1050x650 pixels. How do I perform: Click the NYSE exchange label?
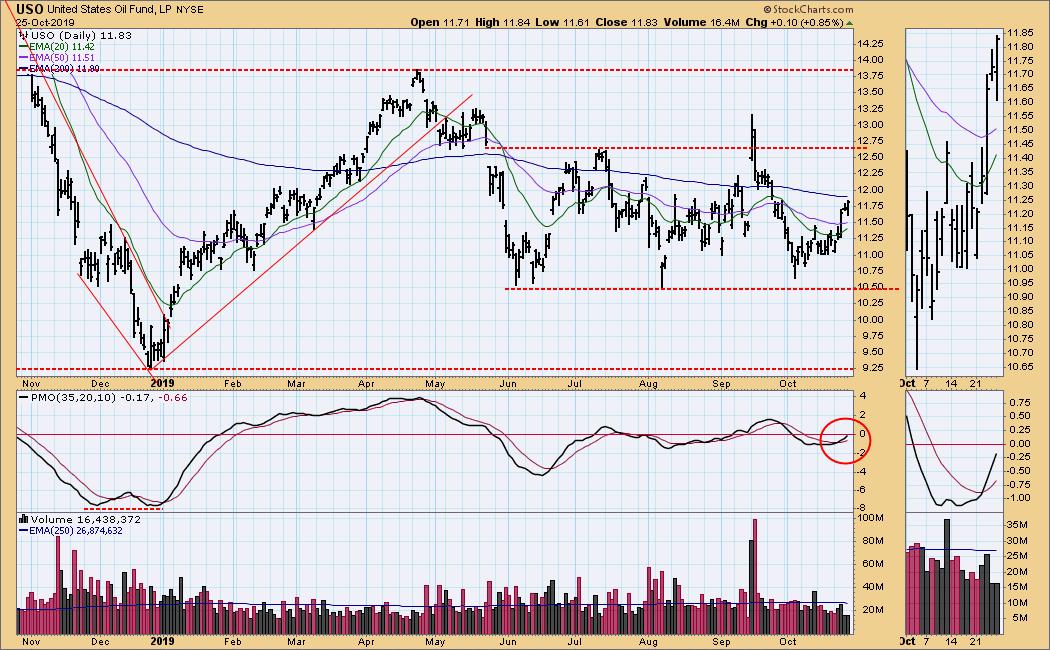click(190, 10)
